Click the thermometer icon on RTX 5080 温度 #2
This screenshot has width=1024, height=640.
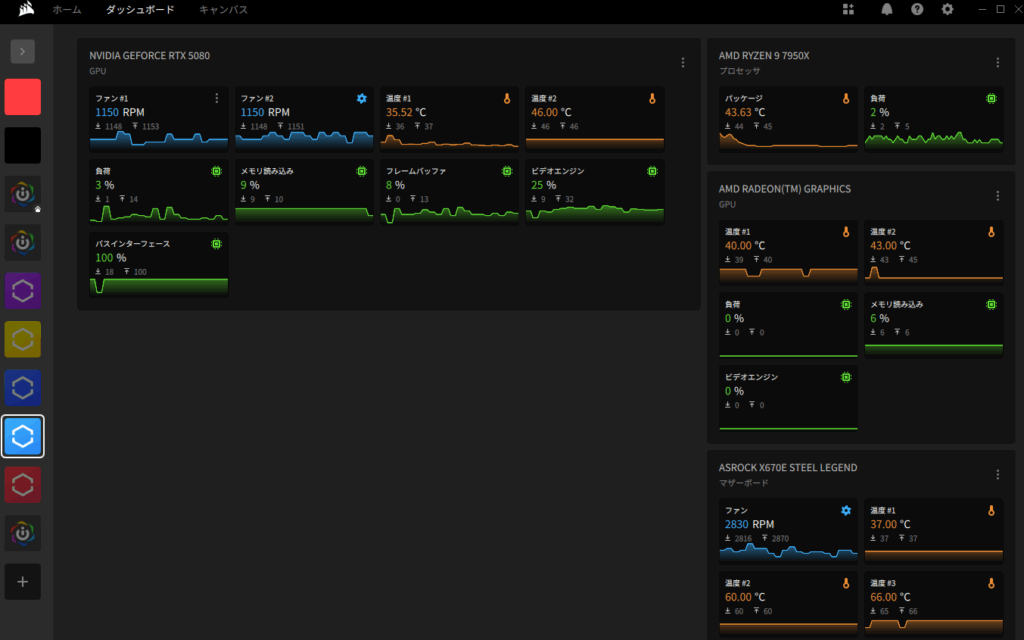click(652, 98)
